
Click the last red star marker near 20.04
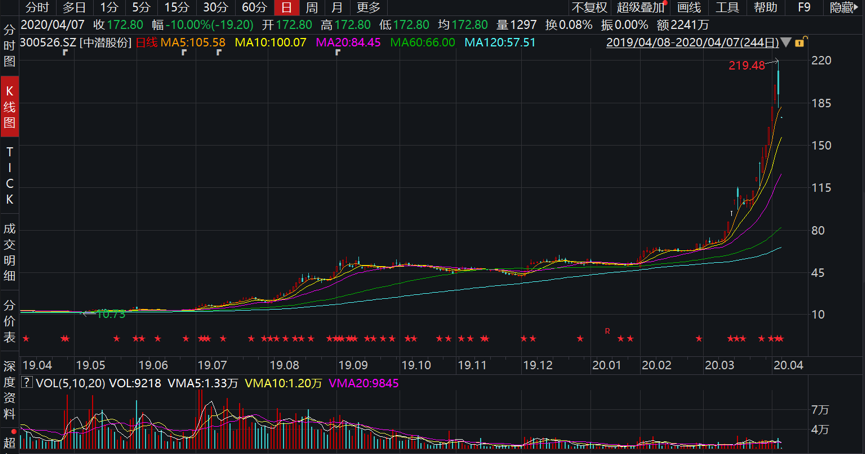click(780, 339)
